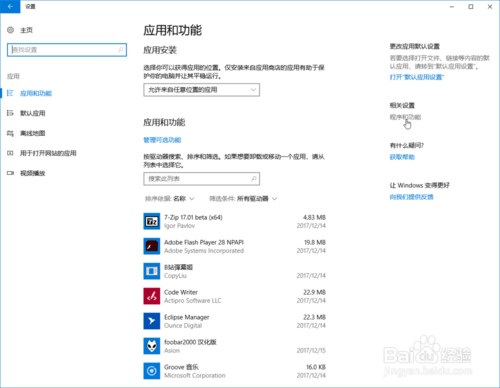Click the 向我们提供反馈 link
500x388 pixels.
(x=411, y=197)
